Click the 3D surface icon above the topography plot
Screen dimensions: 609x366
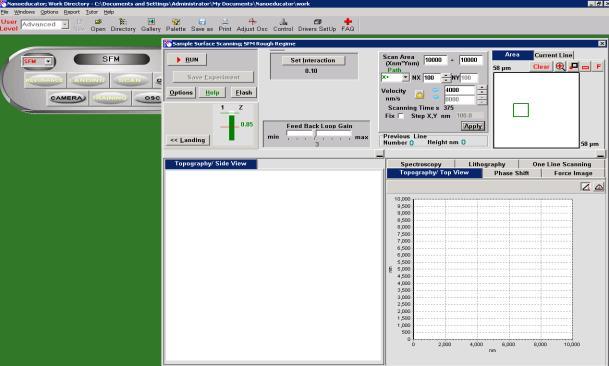599,187
